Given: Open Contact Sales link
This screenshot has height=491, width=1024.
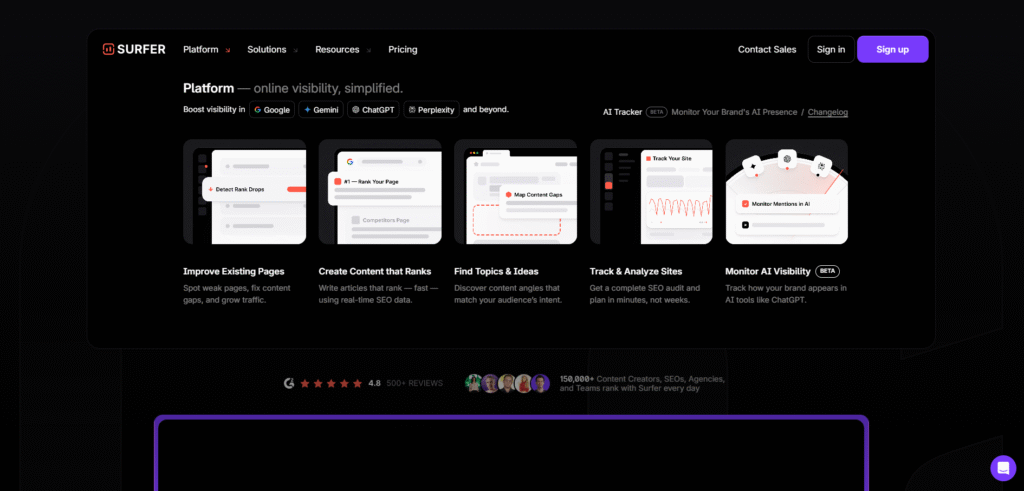Looking at the screenshot, I should 767,50.
